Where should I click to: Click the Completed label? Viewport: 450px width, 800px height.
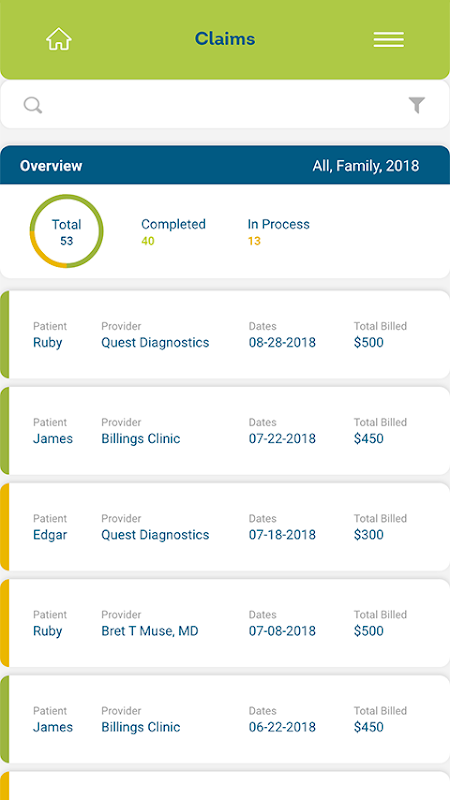pos(173,224)
